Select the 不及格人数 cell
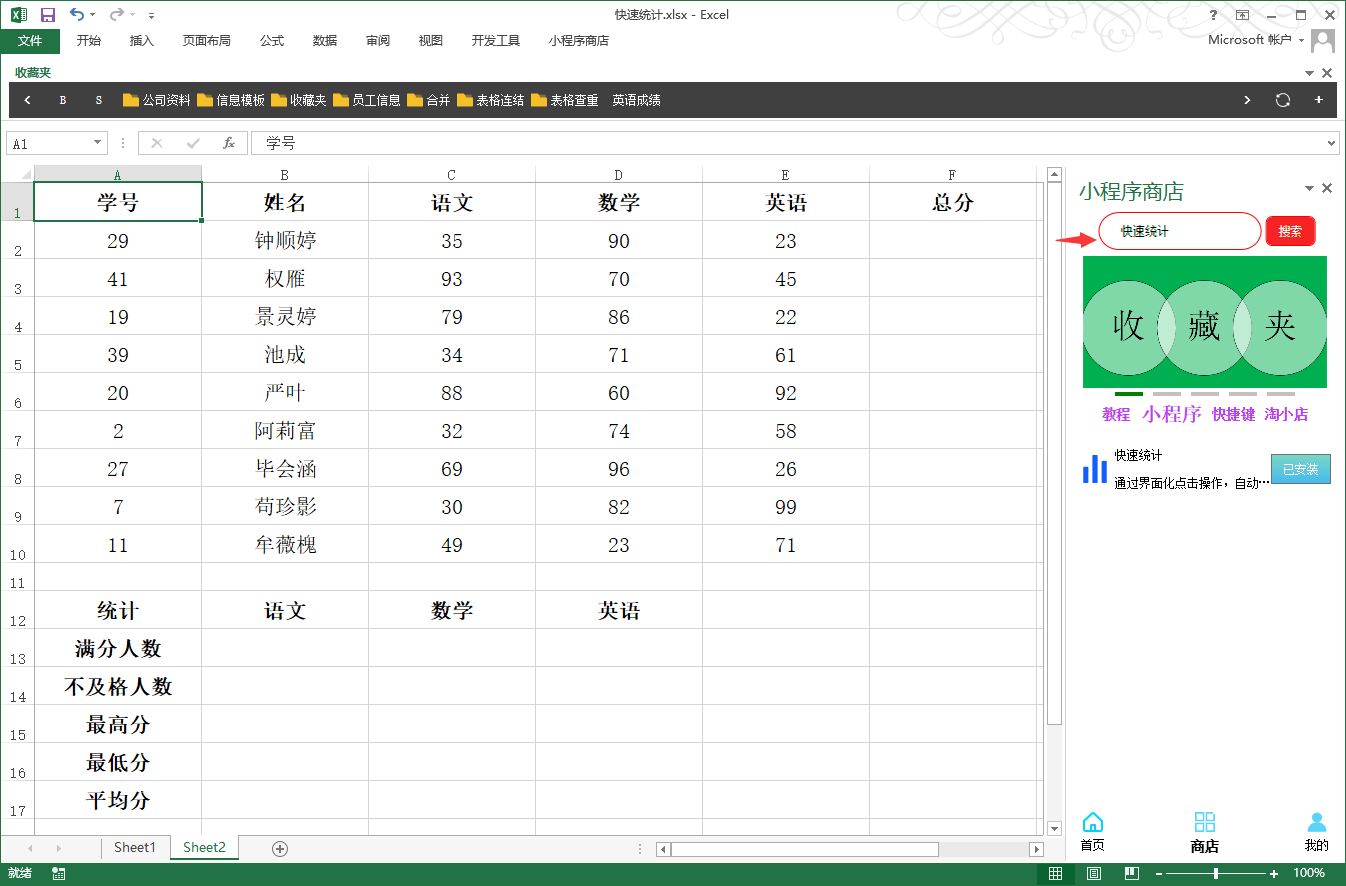 pos(118,686)
